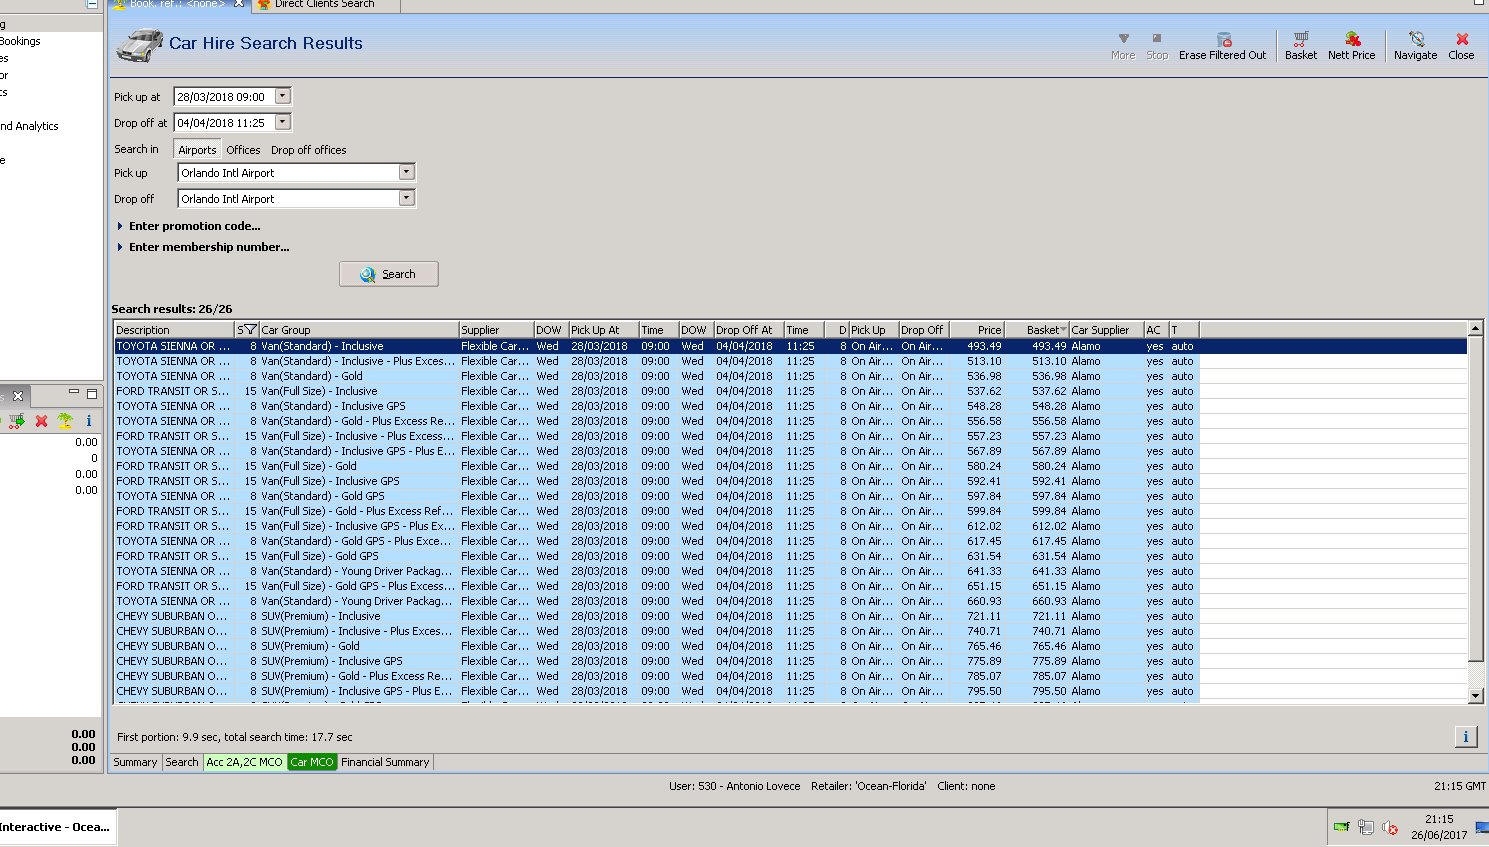The width and height of the screenshot is (1489, 847).
Task: Switch to the Direct Clients Search tab
Action: tap(325, 5)
